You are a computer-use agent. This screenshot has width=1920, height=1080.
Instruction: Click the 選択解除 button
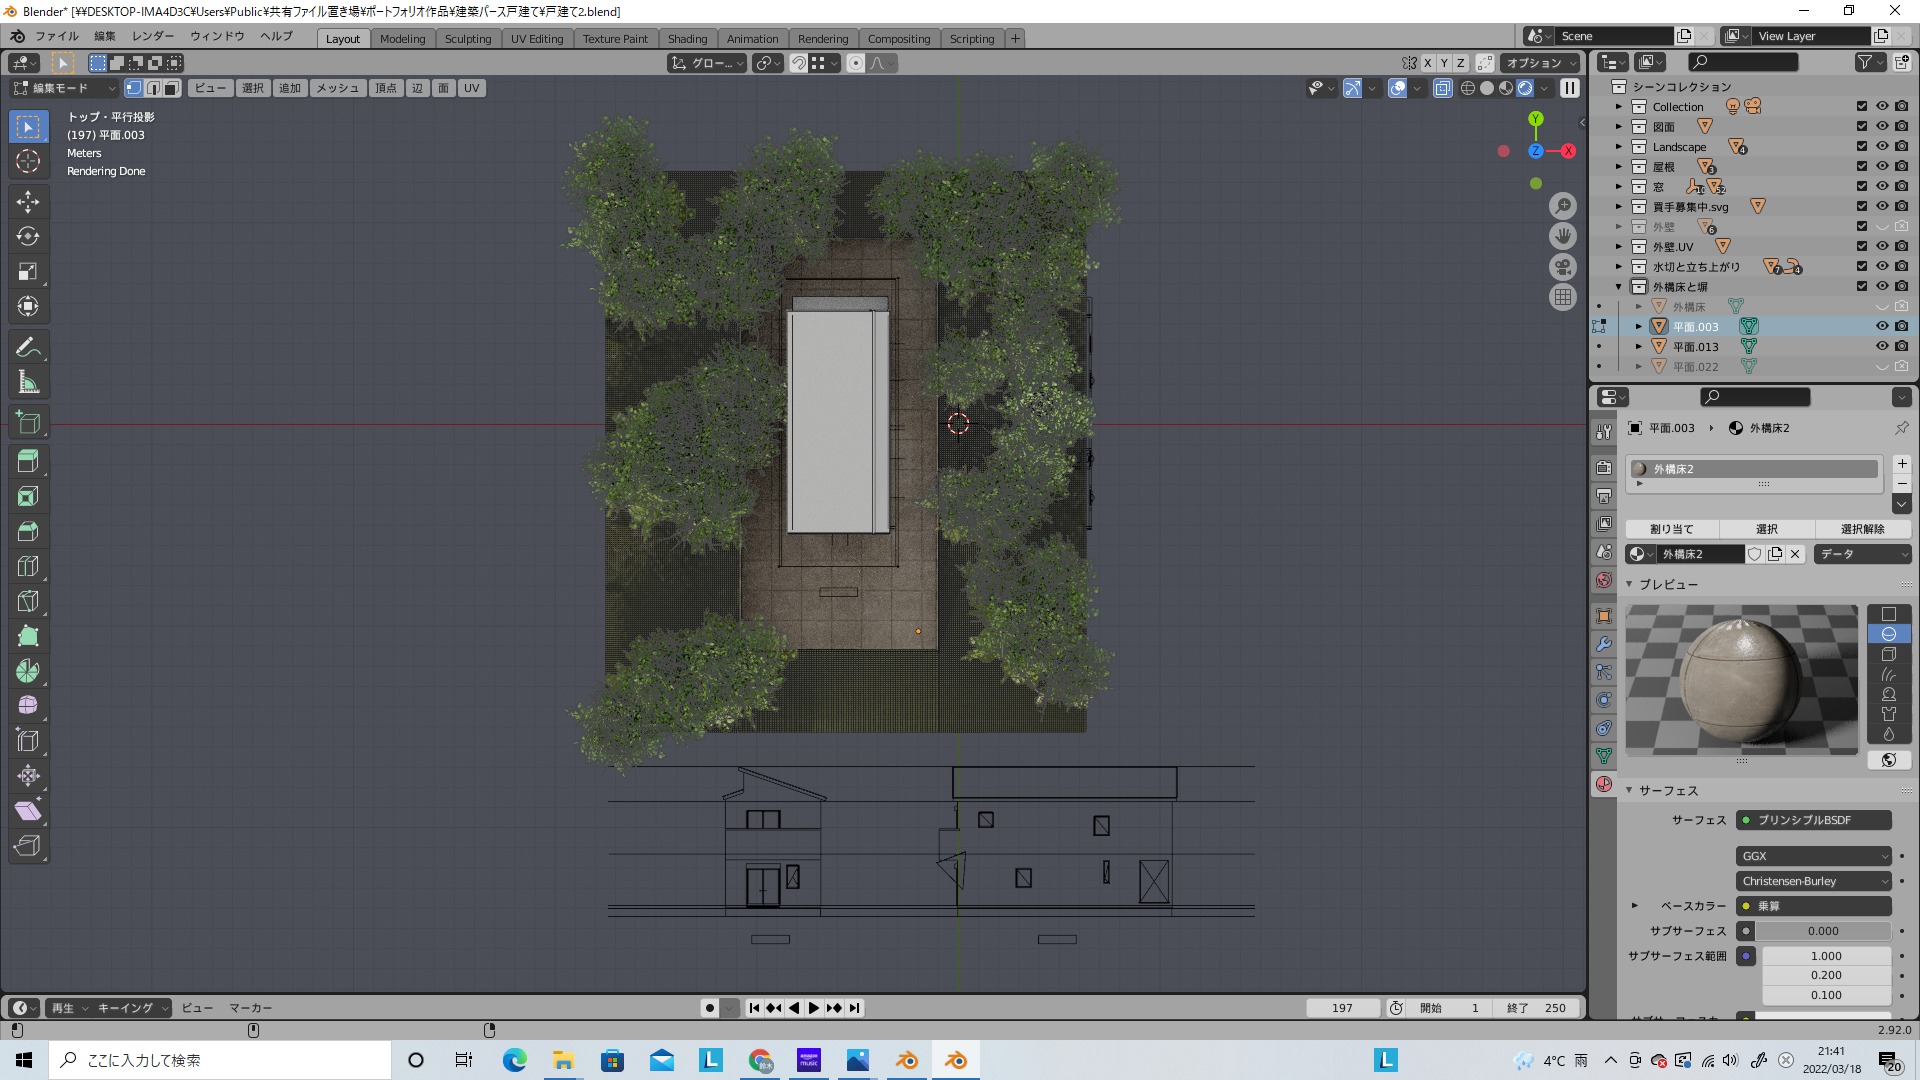tap(1862, 529)
